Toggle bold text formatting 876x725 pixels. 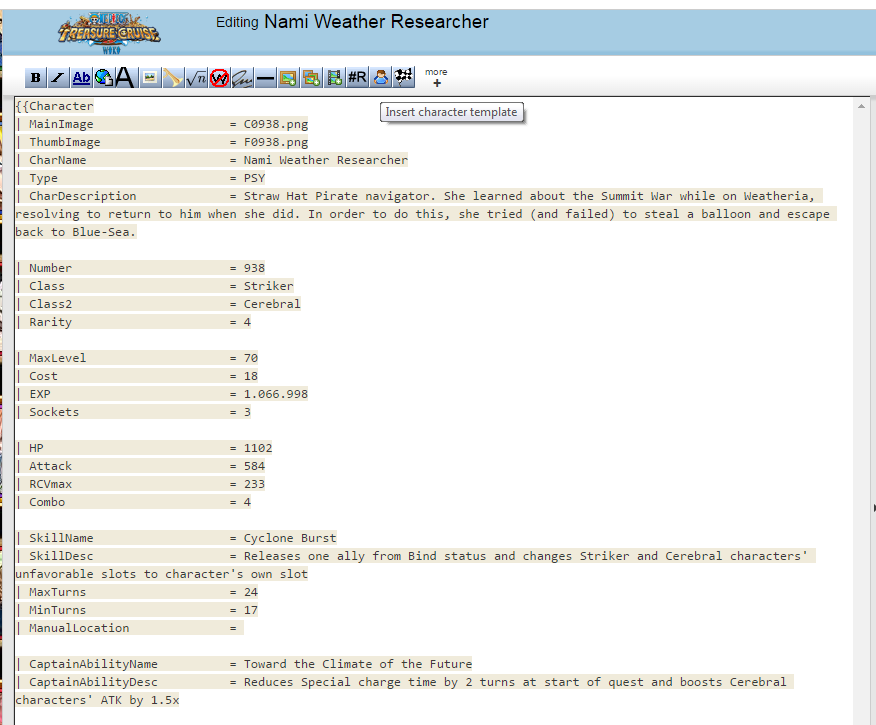pyautogui.click(x=36, y=78)
